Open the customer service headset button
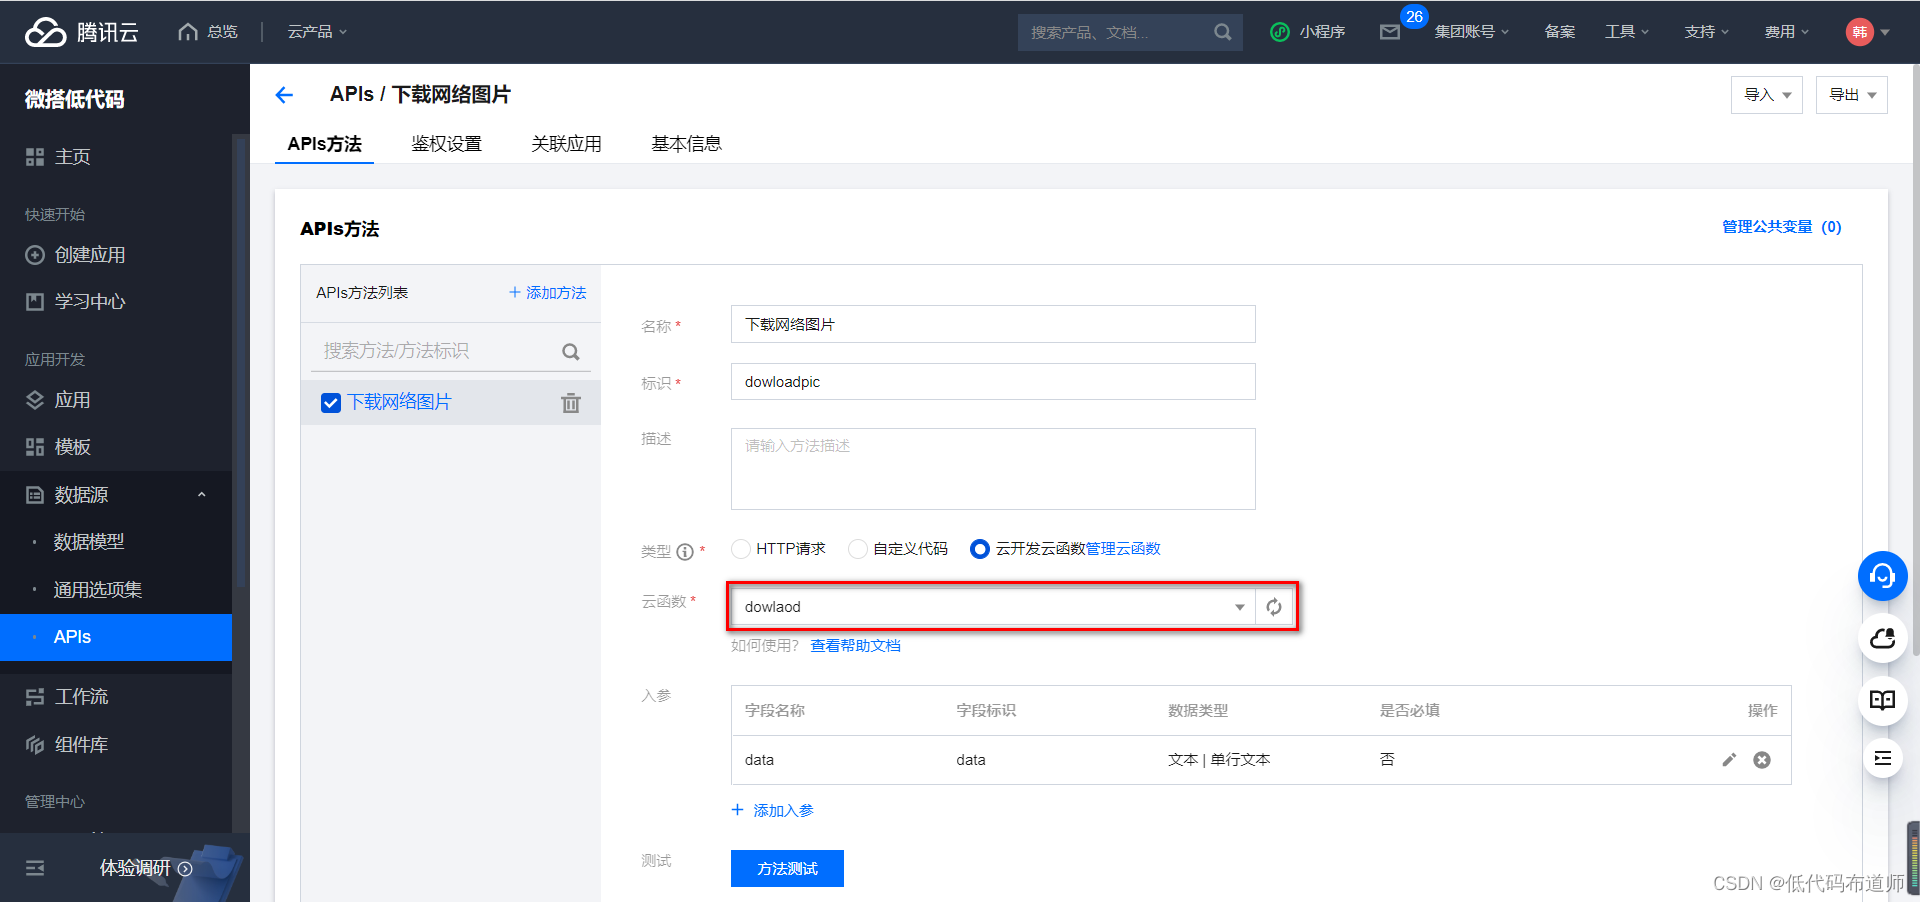Screen dimensions: 1920x902 coord(1883,576)
